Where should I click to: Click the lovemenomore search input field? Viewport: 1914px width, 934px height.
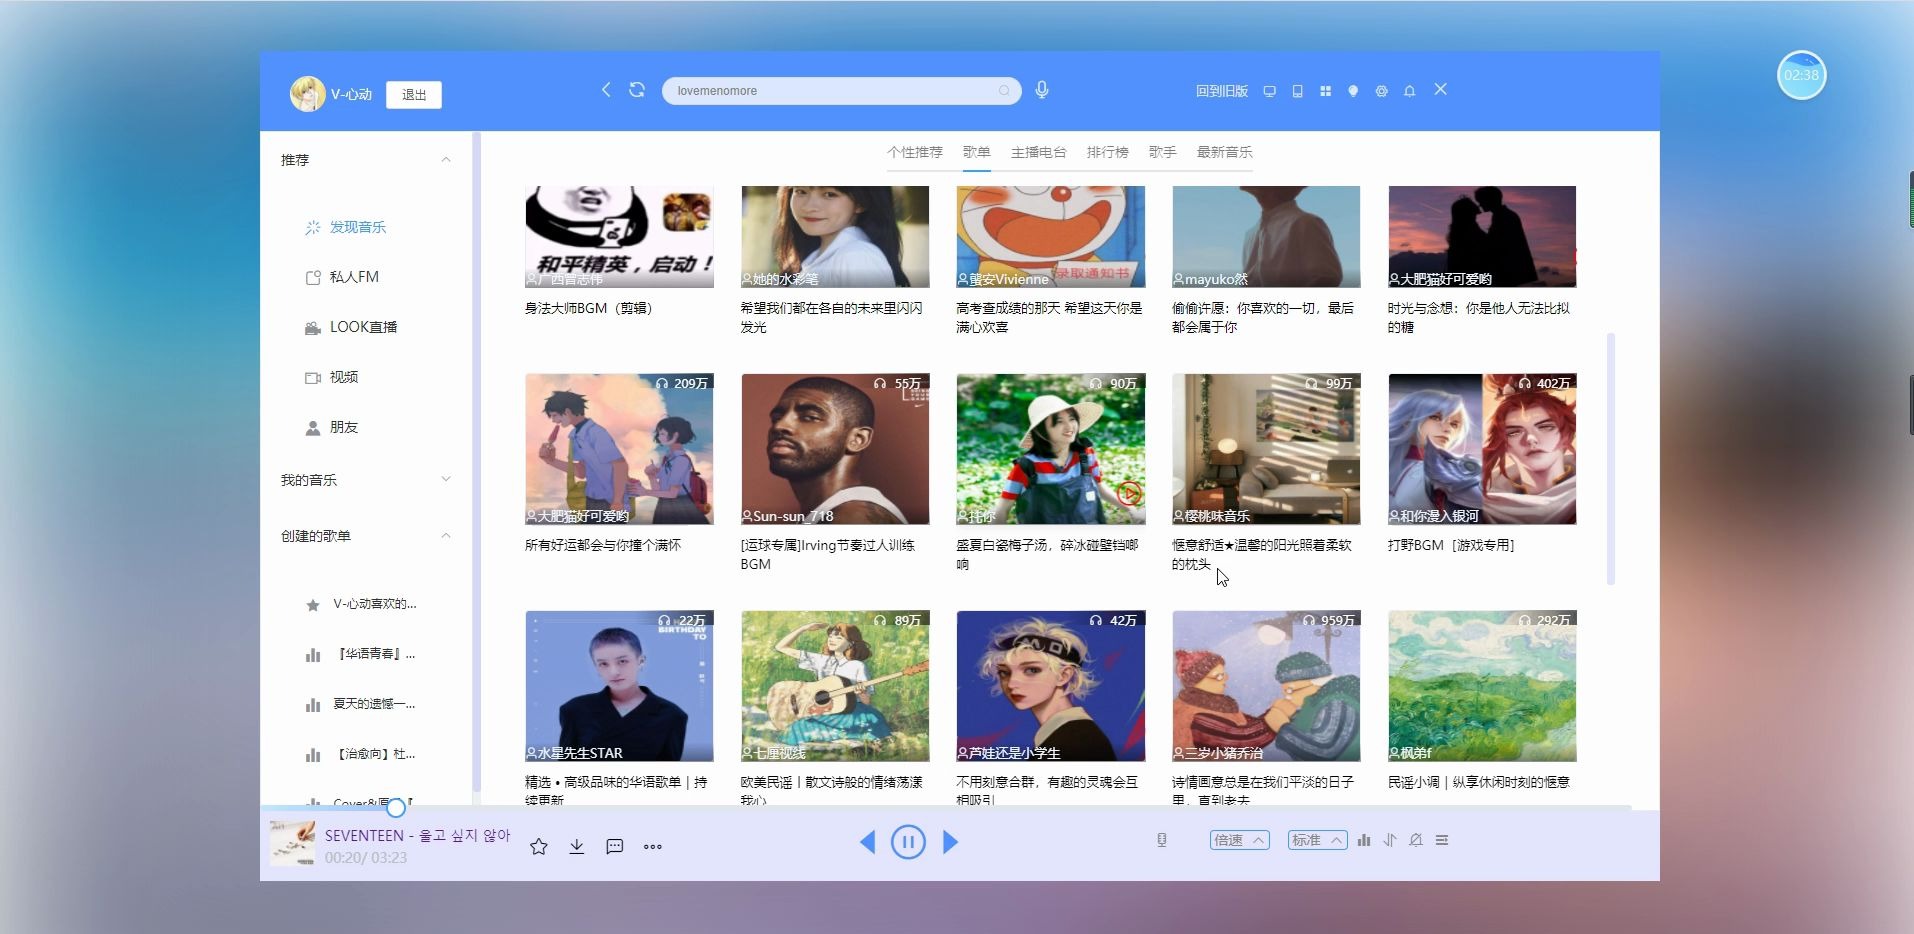(841, 91)
